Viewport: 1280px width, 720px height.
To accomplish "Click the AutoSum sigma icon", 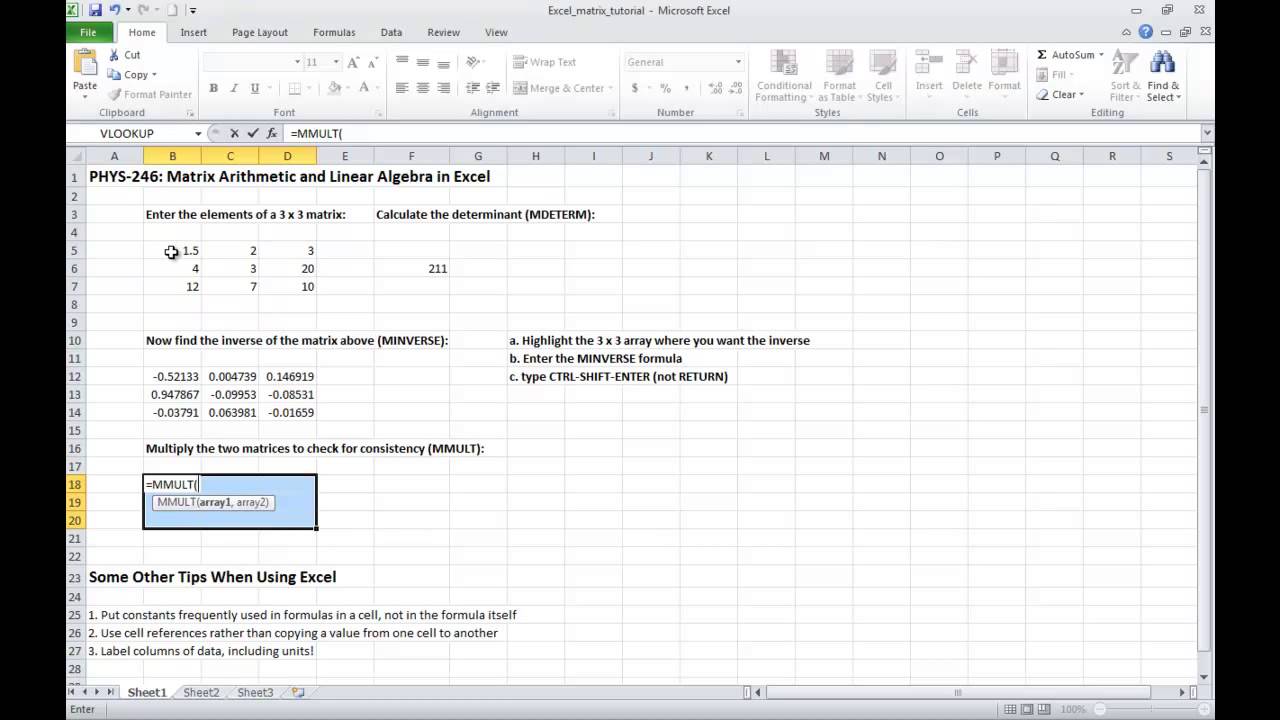I will 1042,55.
